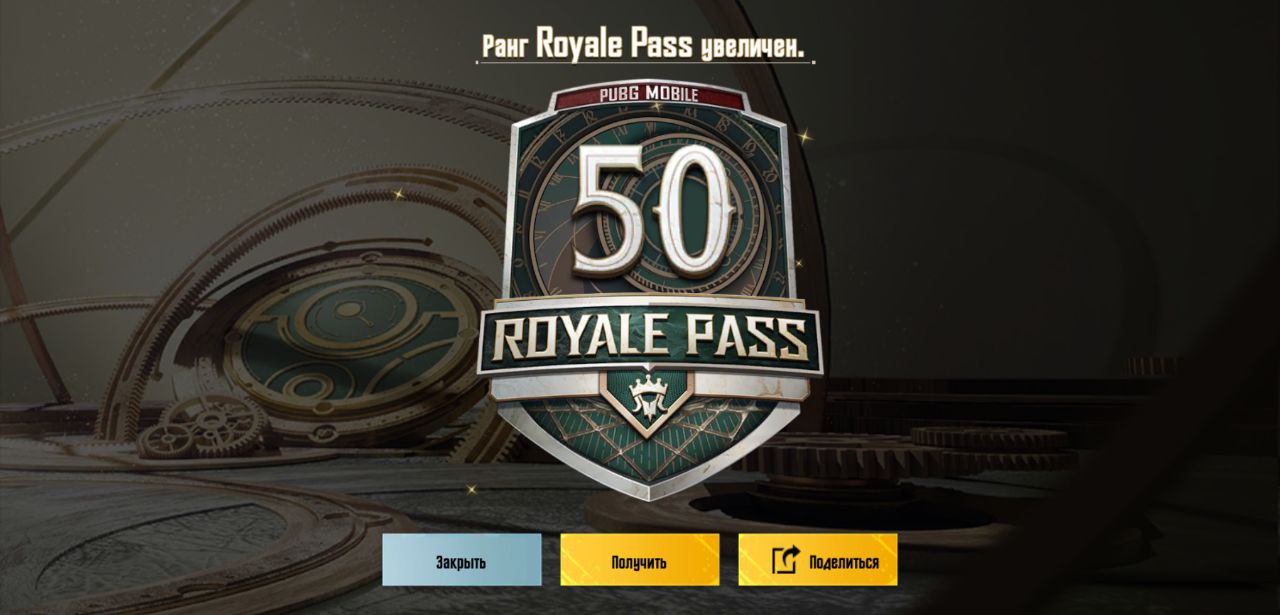The width and height of the screenshot is (1280, 615).
Task: Click the underline beneath the heading text
Action: 644,63
